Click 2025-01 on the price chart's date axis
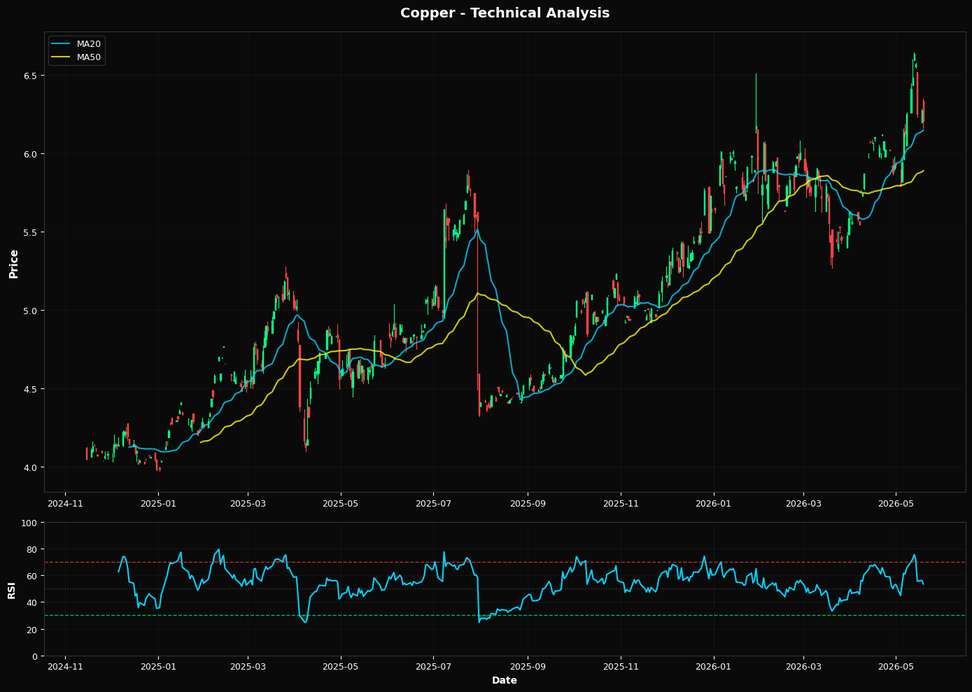Screen dimensions: 972x692 159,503
